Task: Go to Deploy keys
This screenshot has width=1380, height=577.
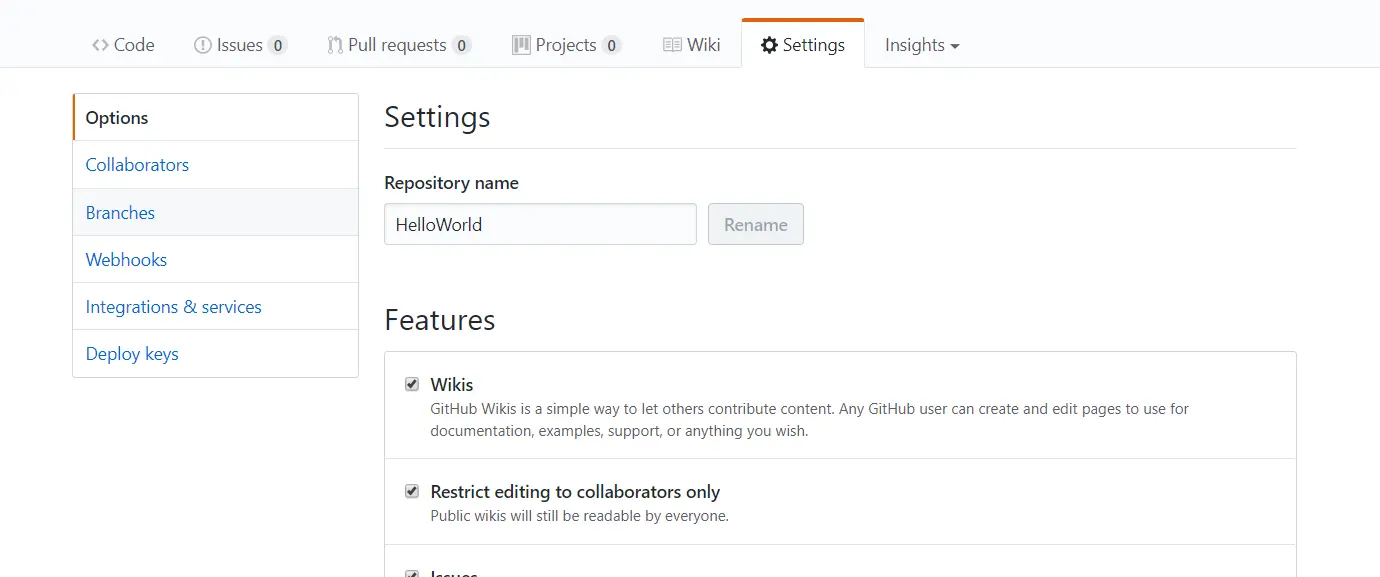Action: [x=215, y=353]
